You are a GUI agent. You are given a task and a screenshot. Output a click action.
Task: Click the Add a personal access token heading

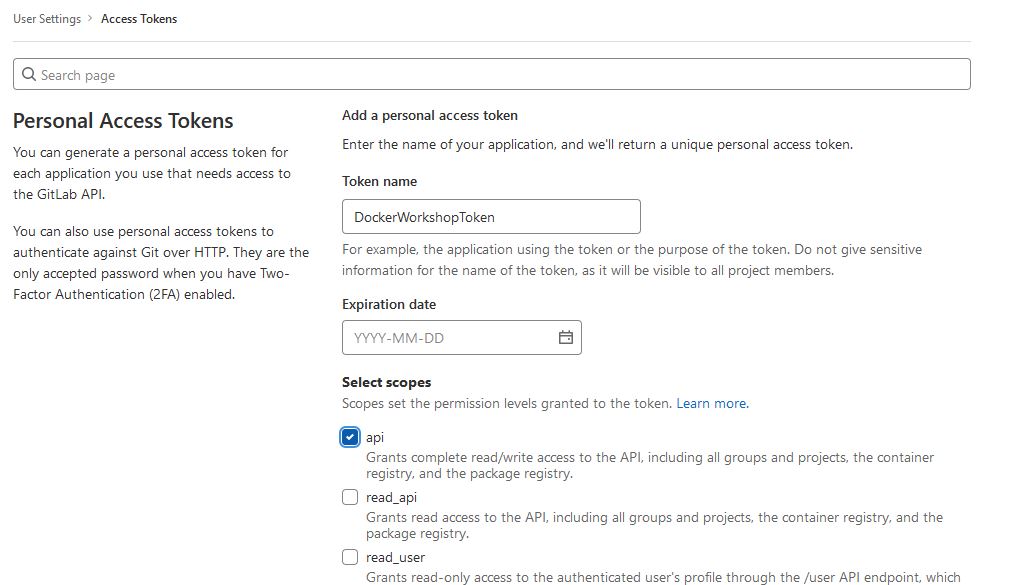[429, 116]
